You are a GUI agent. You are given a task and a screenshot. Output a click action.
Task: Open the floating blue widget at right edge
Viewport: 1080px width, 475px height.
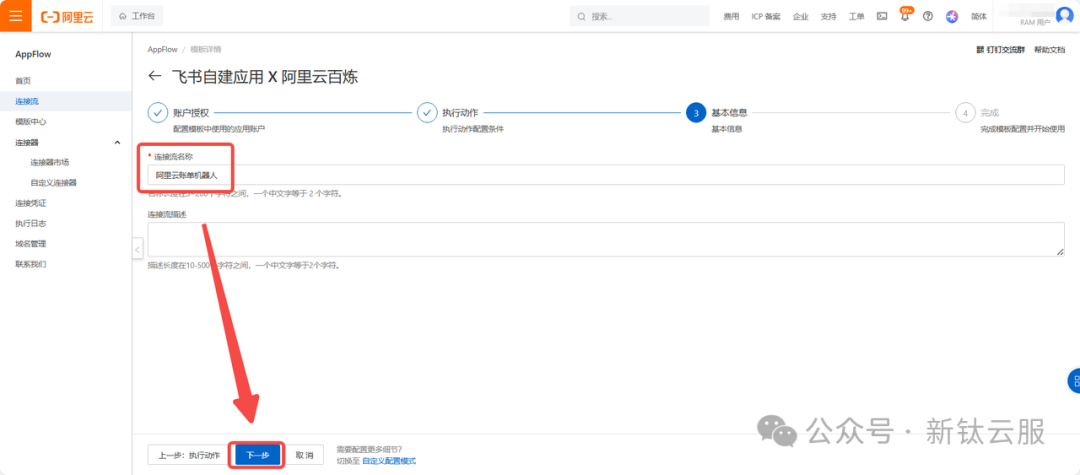[1073, 381]
